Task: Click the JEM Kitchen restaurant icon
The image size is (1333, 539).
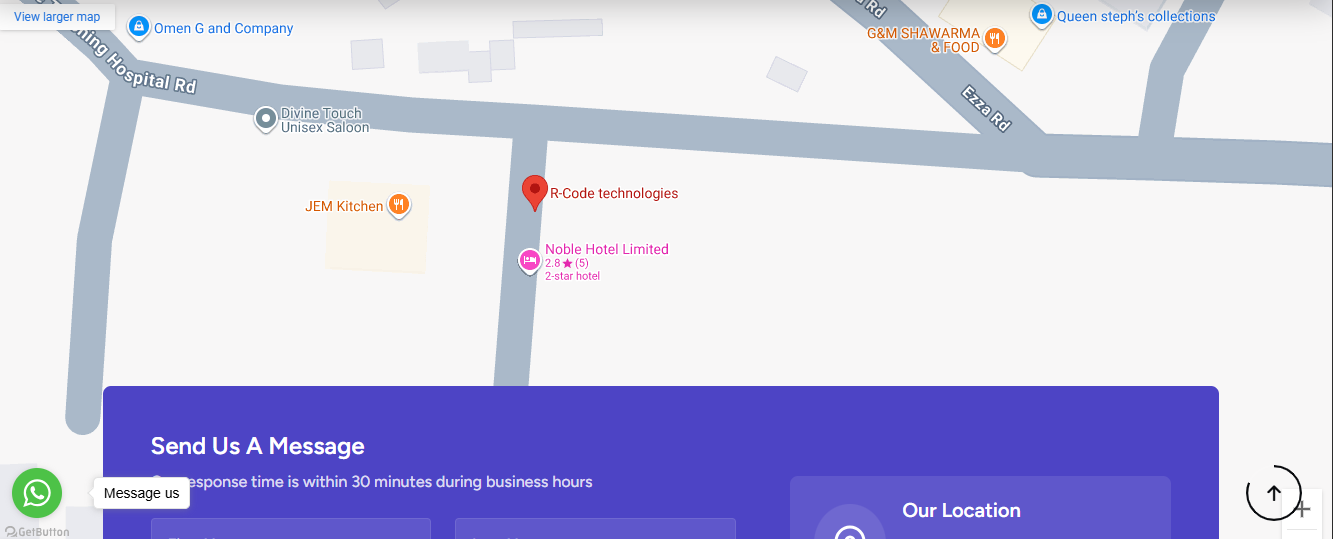Action: point(398,206)
